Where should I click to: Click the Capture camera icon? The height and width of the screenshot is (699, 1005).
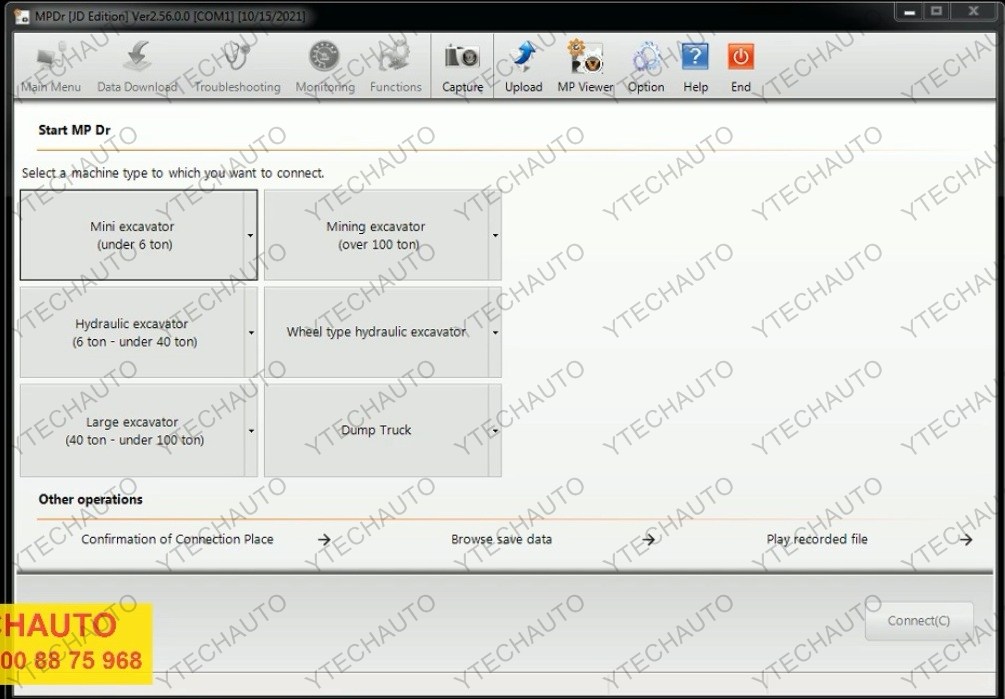[x=462, y=58]
